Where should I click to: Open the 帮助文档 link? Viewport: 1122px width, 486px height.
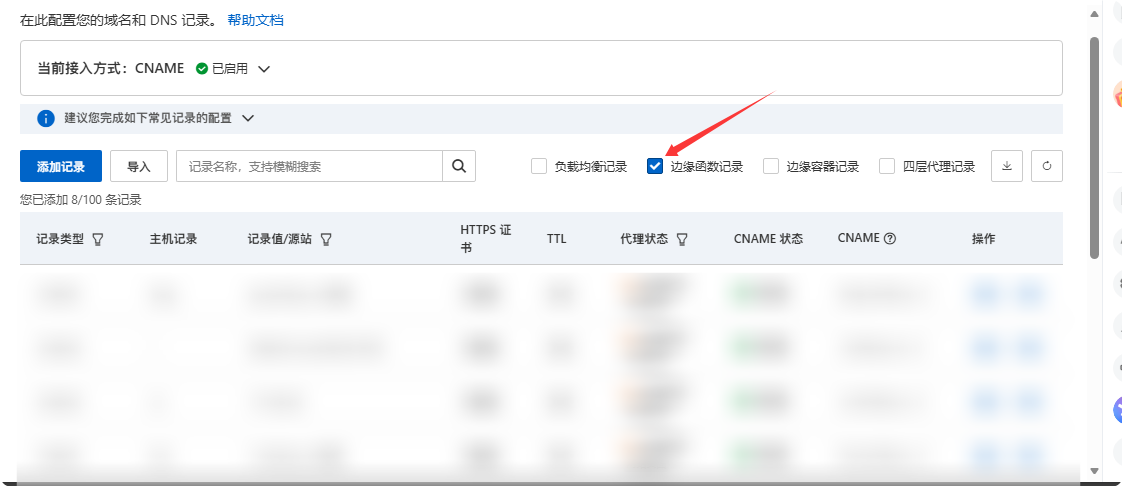[255, 20]
